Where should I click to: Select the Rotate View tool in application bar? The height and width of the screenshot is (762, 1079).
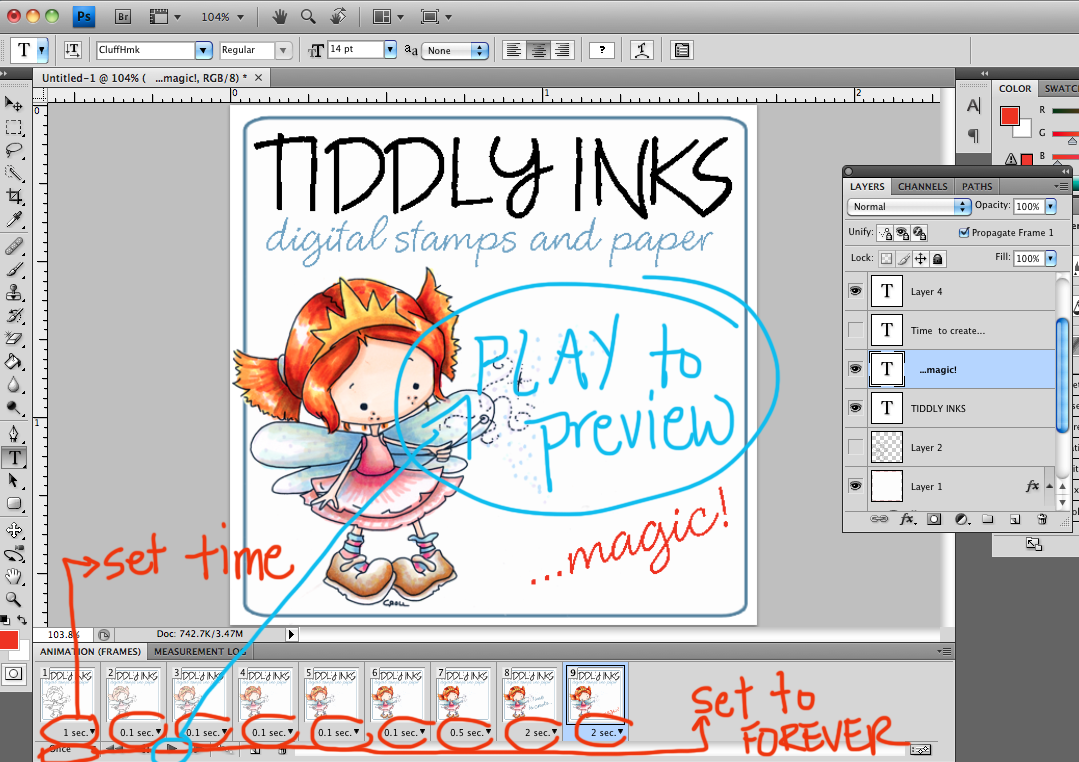tap(338, 17)
